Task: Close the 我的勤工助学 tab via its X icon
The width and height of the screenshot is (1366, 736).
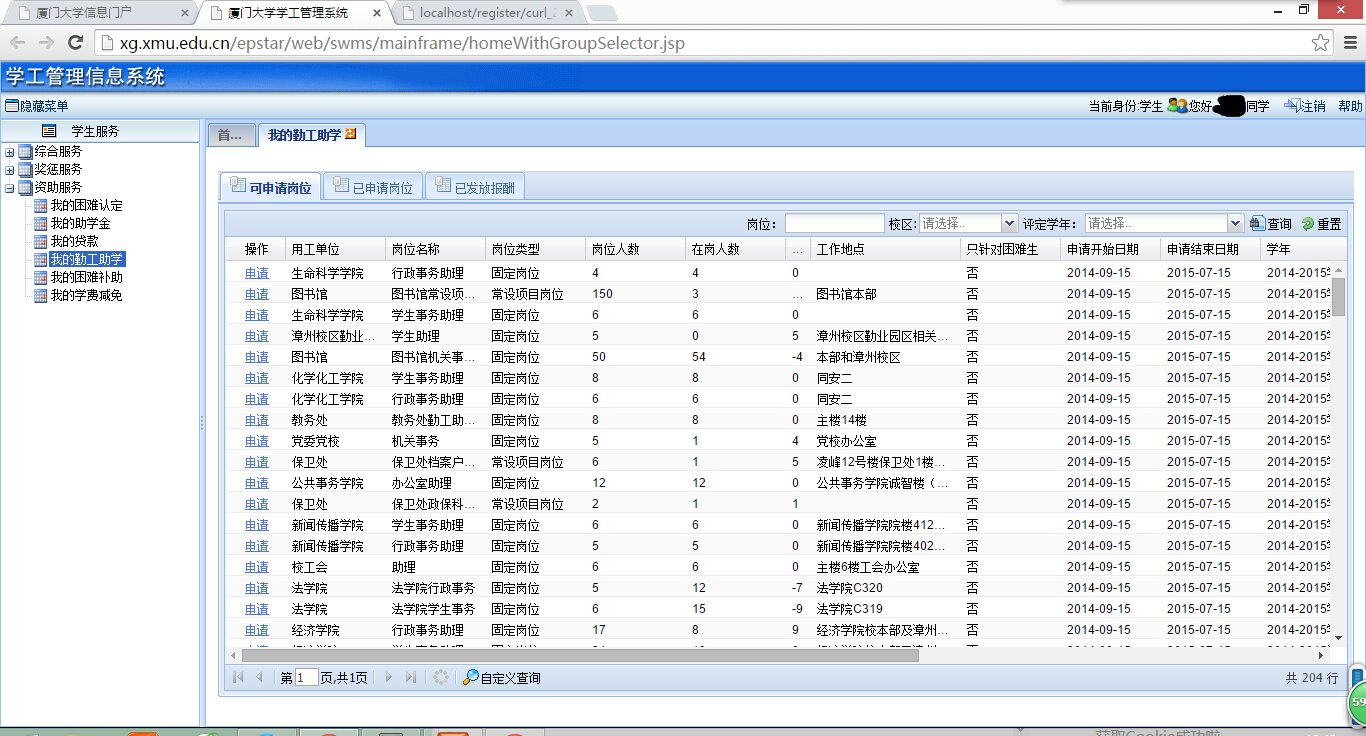Action: coord(351,134)
